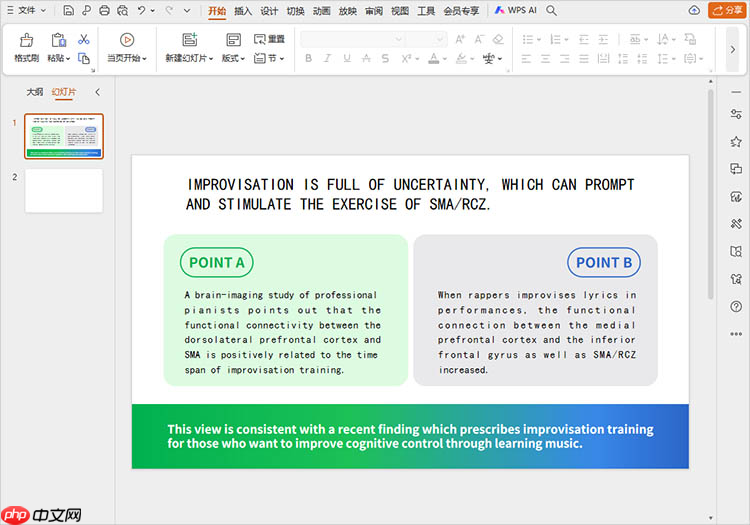The width and height of the screenshot is (750, 525).
Task: Click the search magnifier icon
Action: (551, 11)
